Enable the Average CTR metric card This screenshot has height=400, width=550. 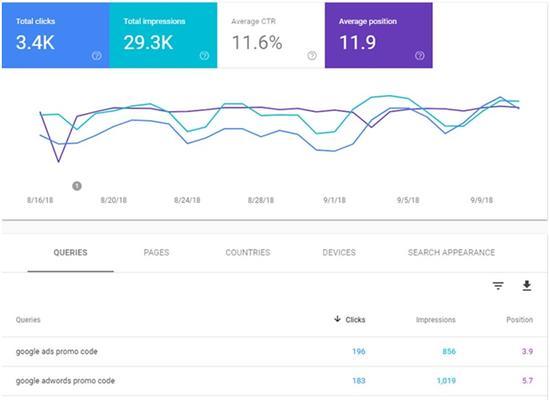271,35
